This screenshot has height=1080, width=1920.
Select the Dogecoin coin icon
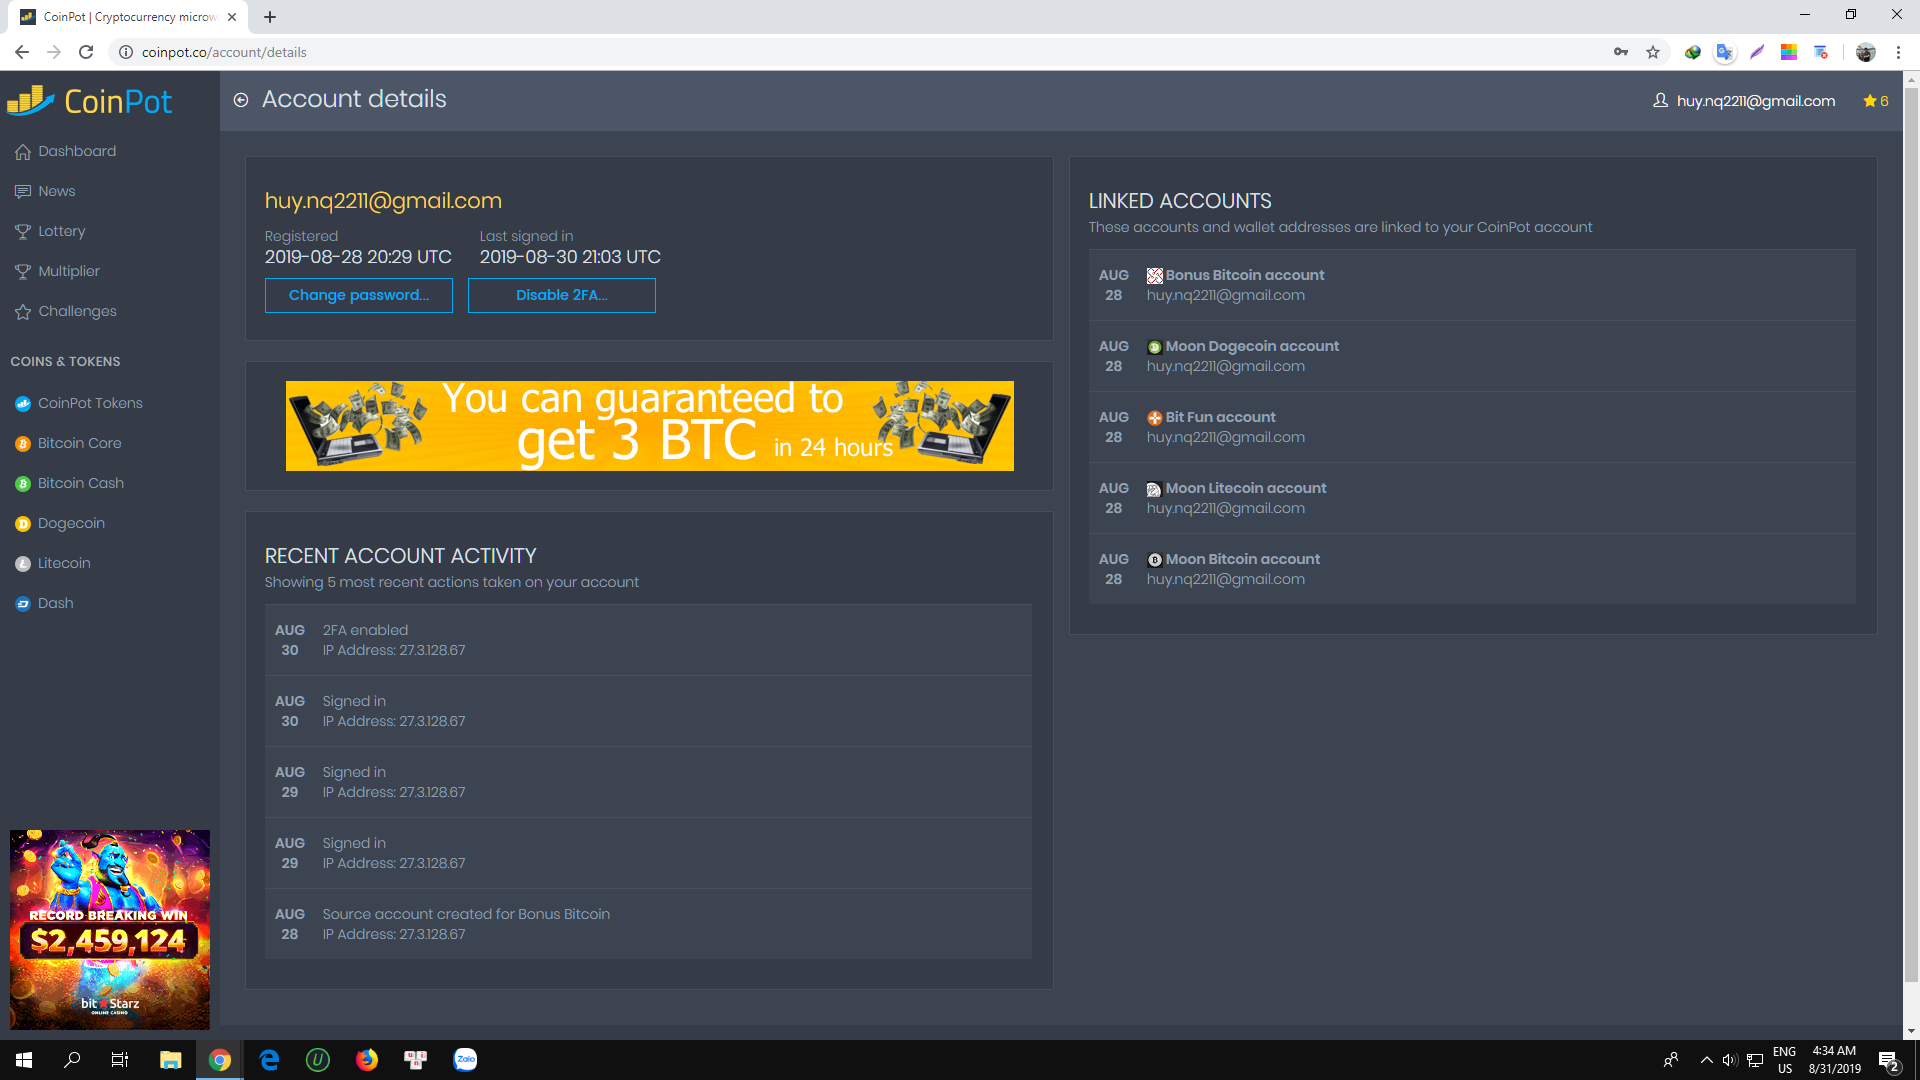(x=23, y=524)
